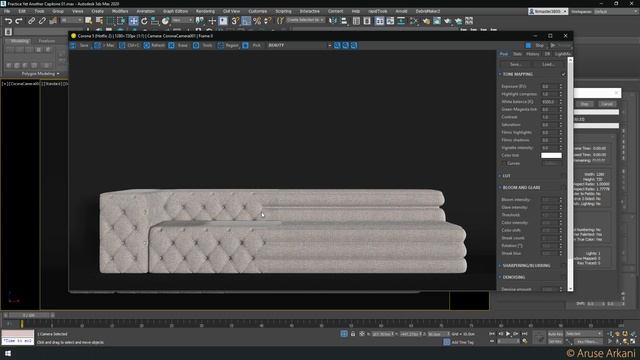Toggle the Denoising enable checkbox
This screenshot has width=640, height=360.
(x=563, y=277)
